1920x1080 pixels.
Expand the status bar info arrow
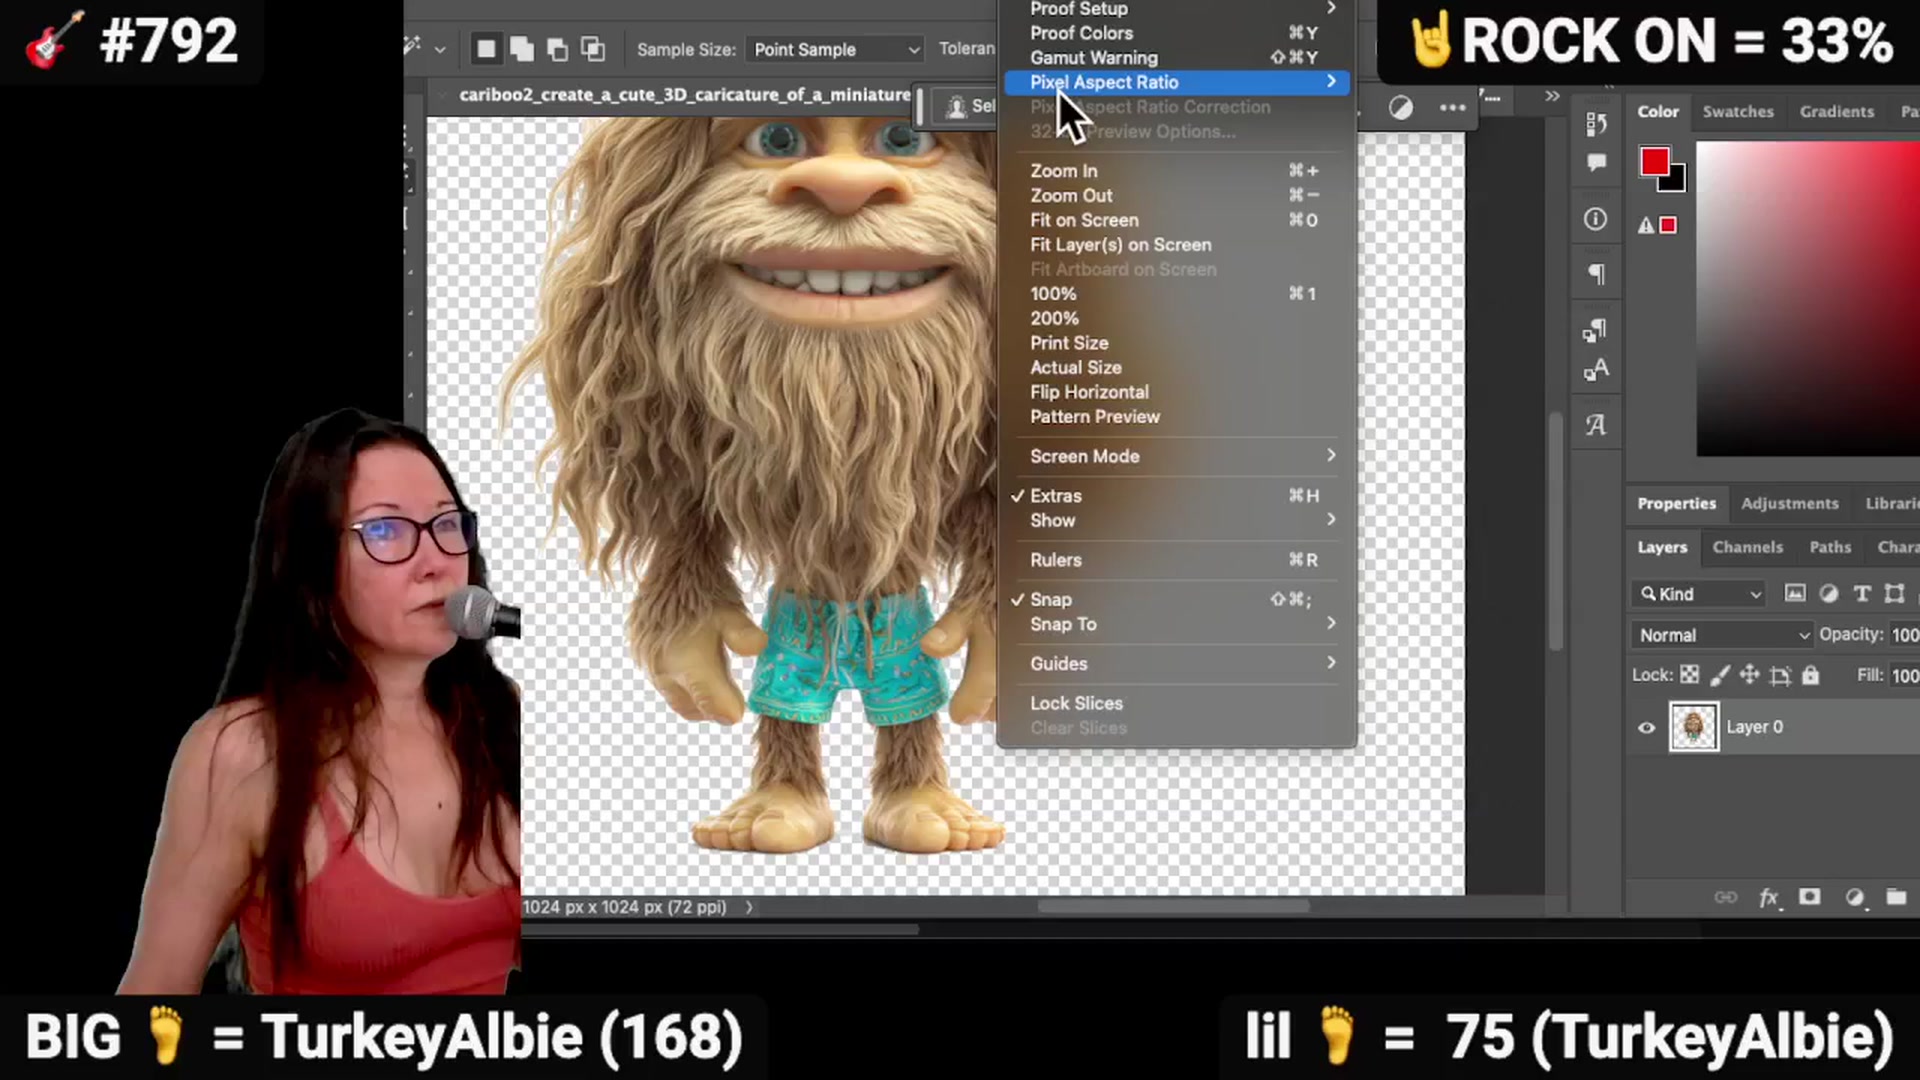click(x=748, y=907)
